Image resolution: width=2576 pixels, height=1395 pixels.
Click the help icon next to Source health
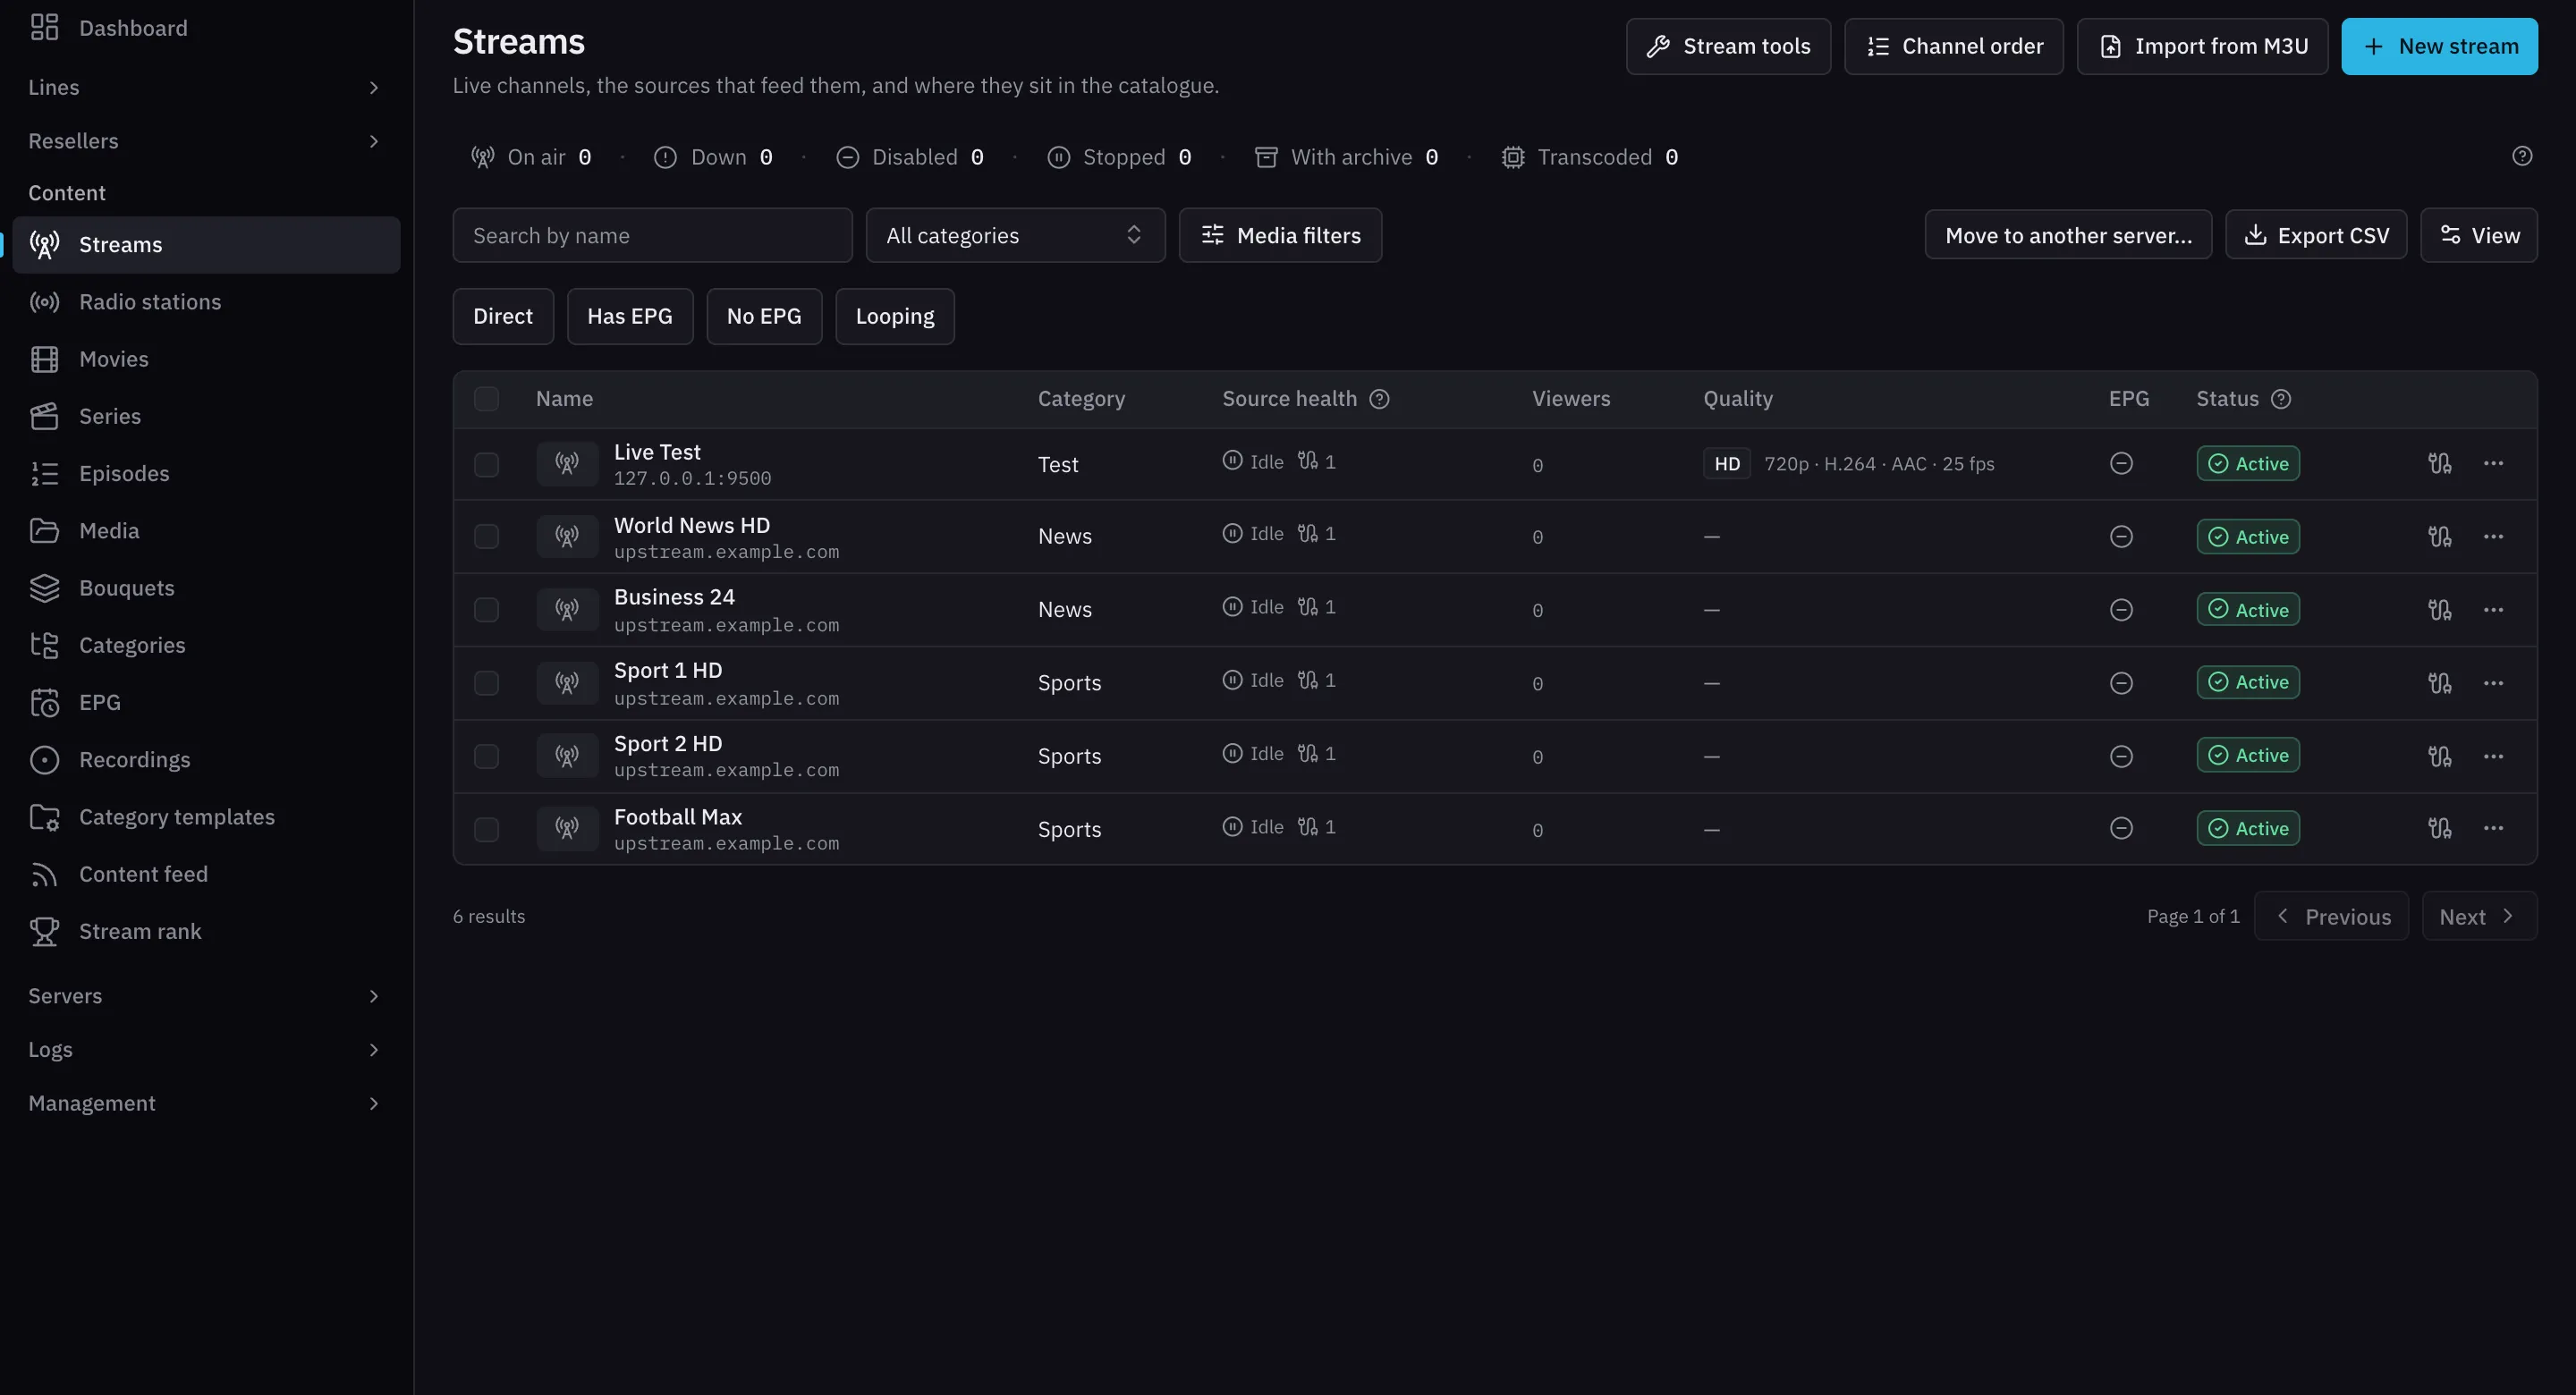(x=1379, y=399)
